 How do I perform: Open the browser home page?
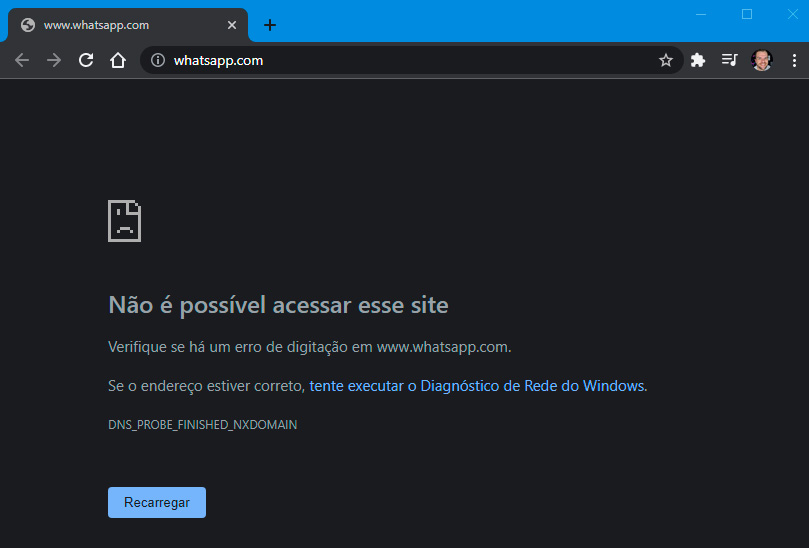coord(118,60)
